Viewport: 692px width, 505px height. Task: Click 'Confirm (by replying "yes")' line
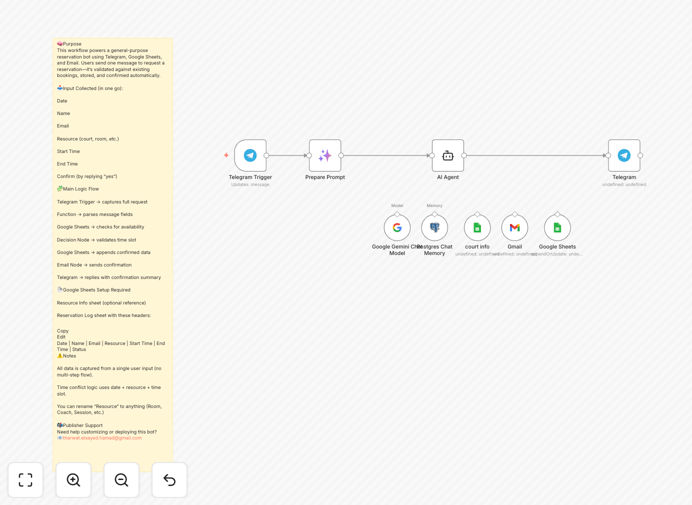(x=87, y=176)
